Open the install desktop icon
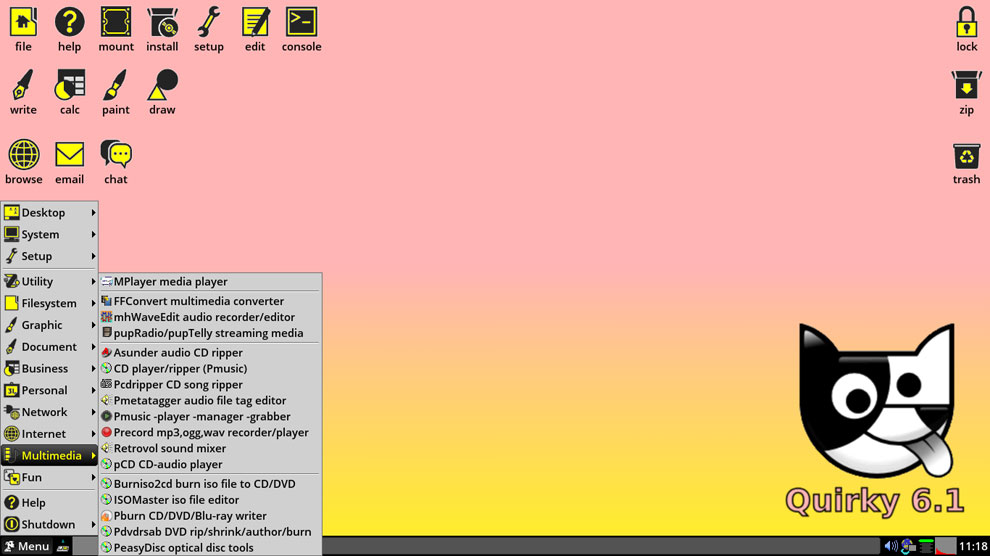 (x=162, y=23)
